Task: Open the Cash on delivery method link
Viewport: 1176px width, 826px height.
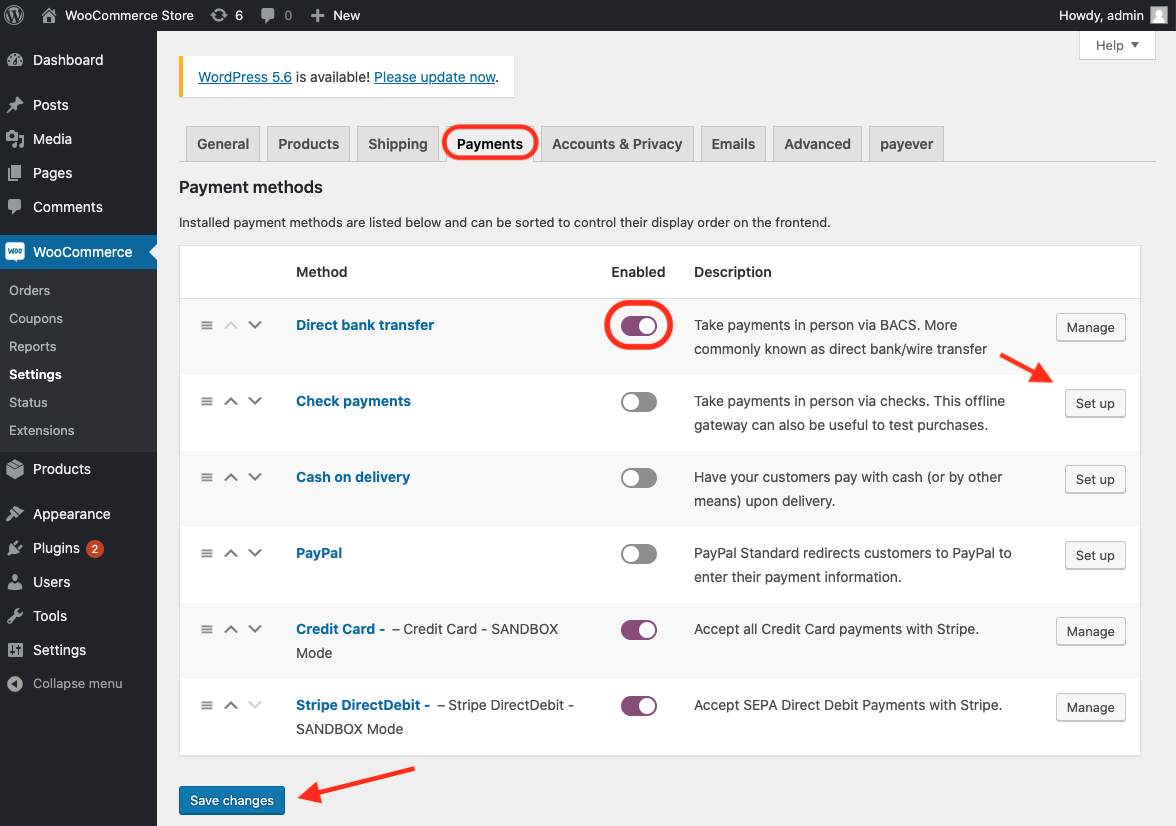Action: coord(353,477)
